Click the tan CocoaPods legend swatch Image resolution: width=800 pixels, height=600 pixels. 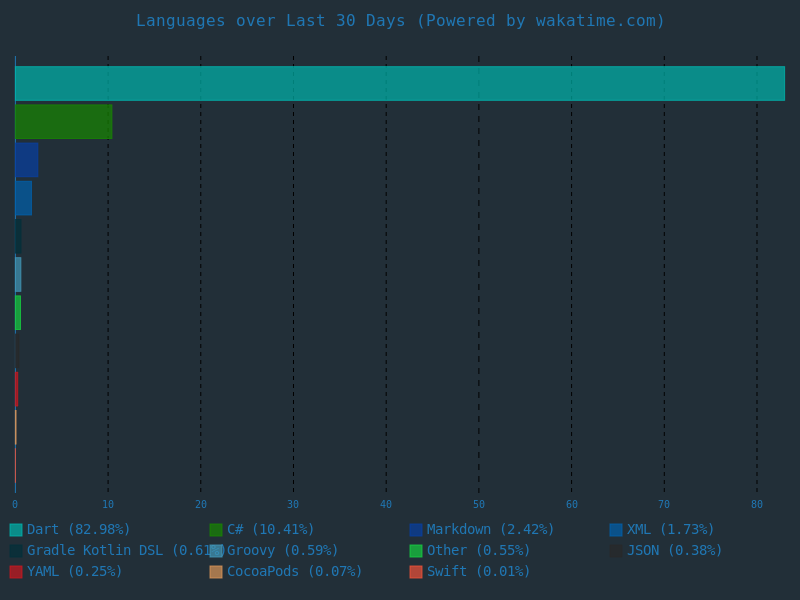[x=216, y=572]
